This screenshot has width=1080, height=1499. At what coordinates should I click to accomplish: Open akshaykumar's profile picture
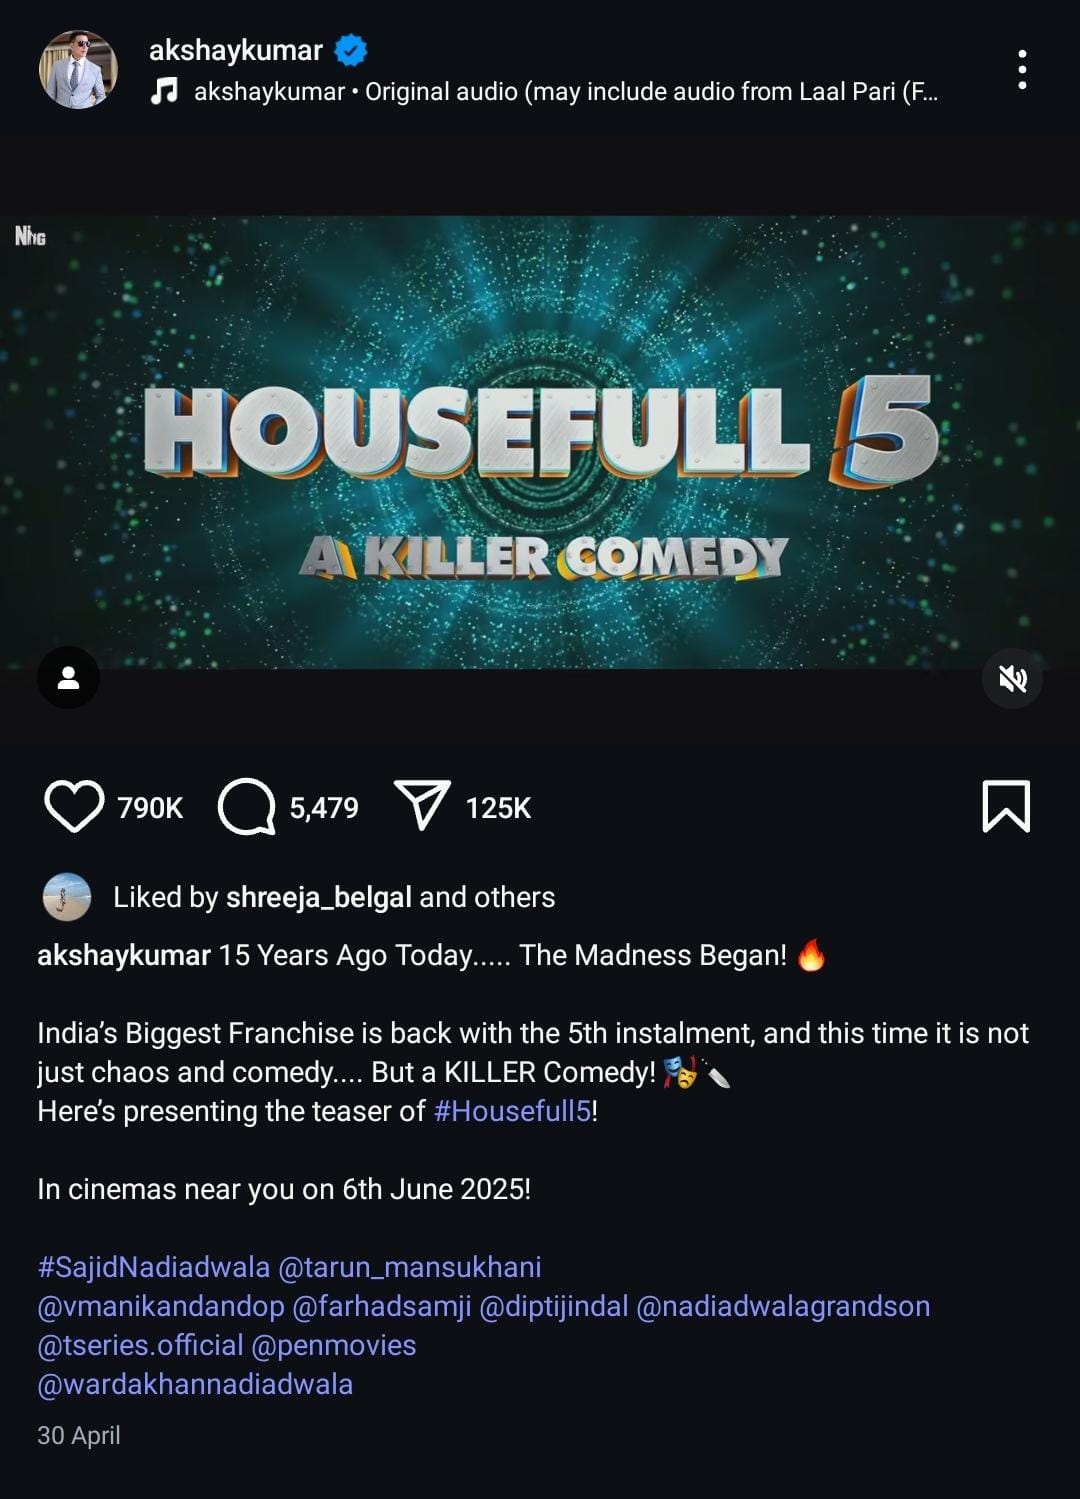coord(78,69)
